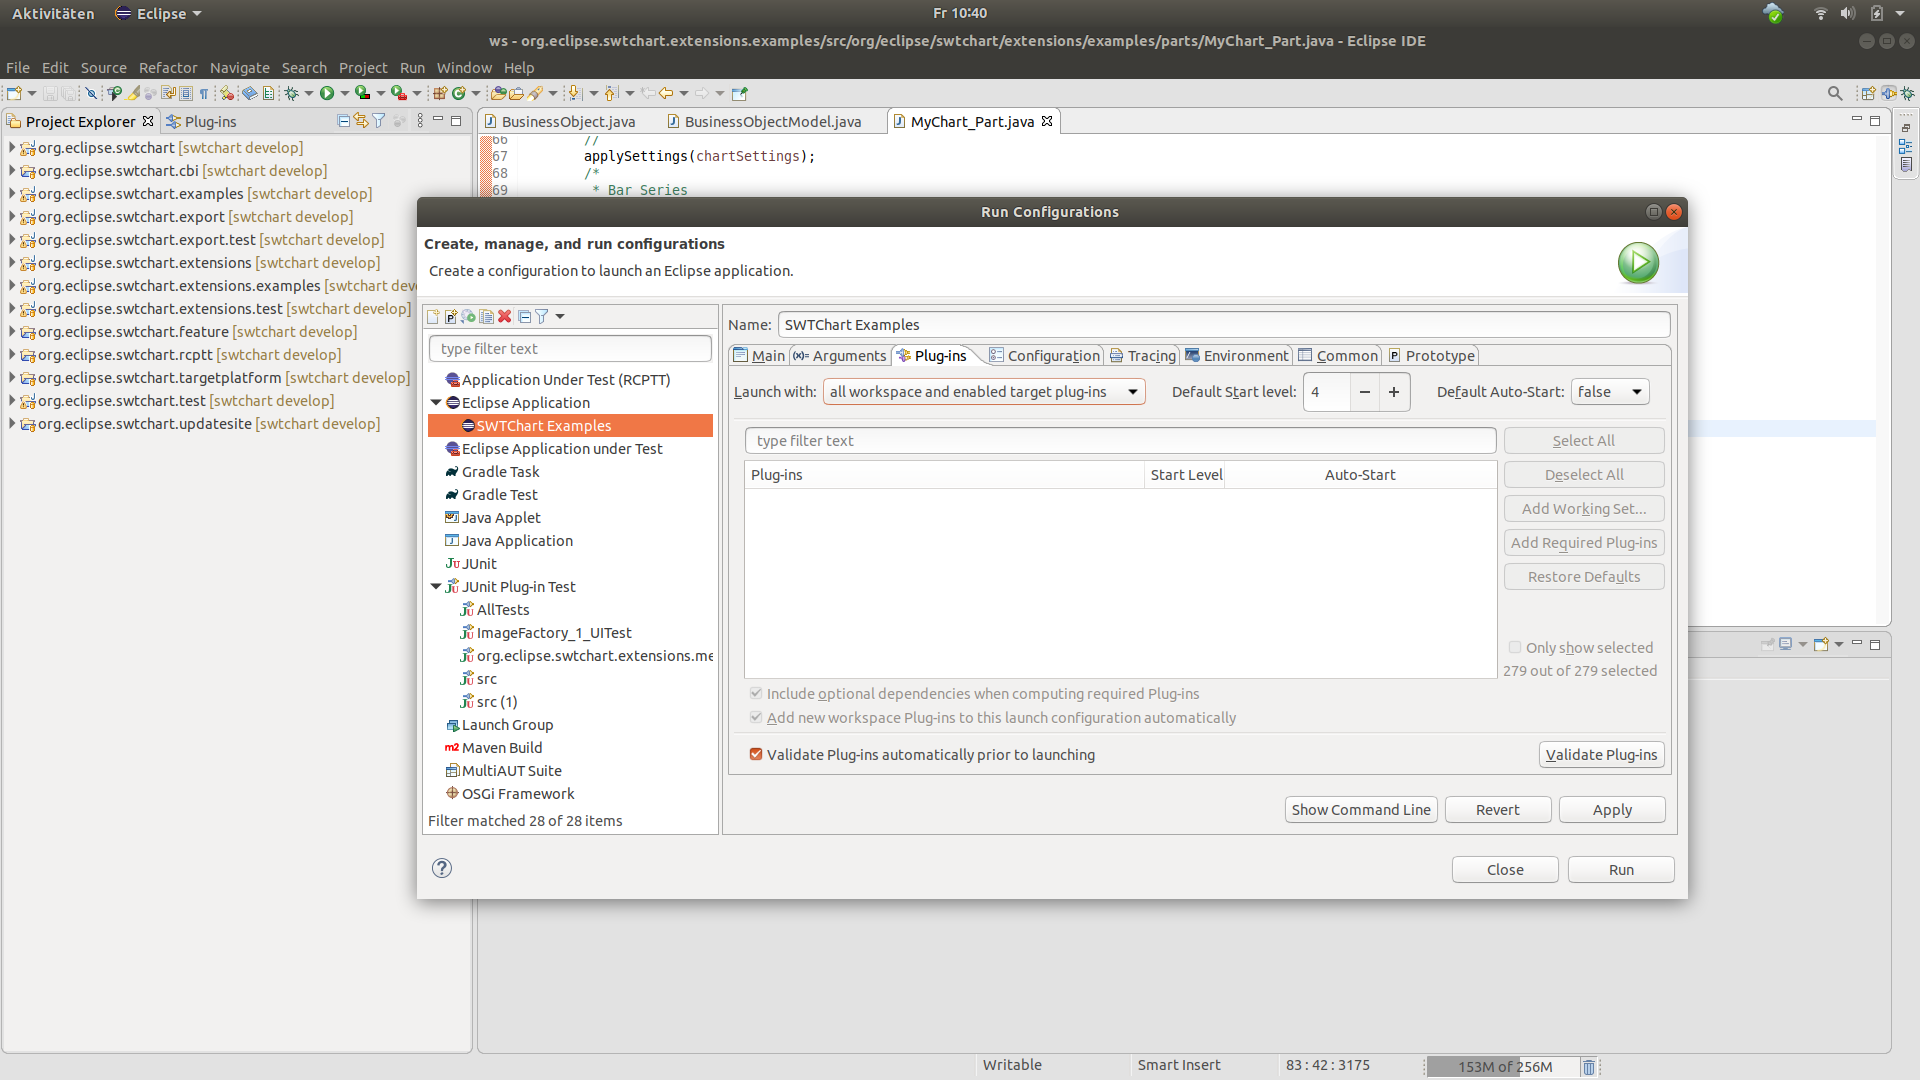Viewport: 1920px width, 1080px height.
Task: Click the Revert button
Action: tap(1498, 810)
